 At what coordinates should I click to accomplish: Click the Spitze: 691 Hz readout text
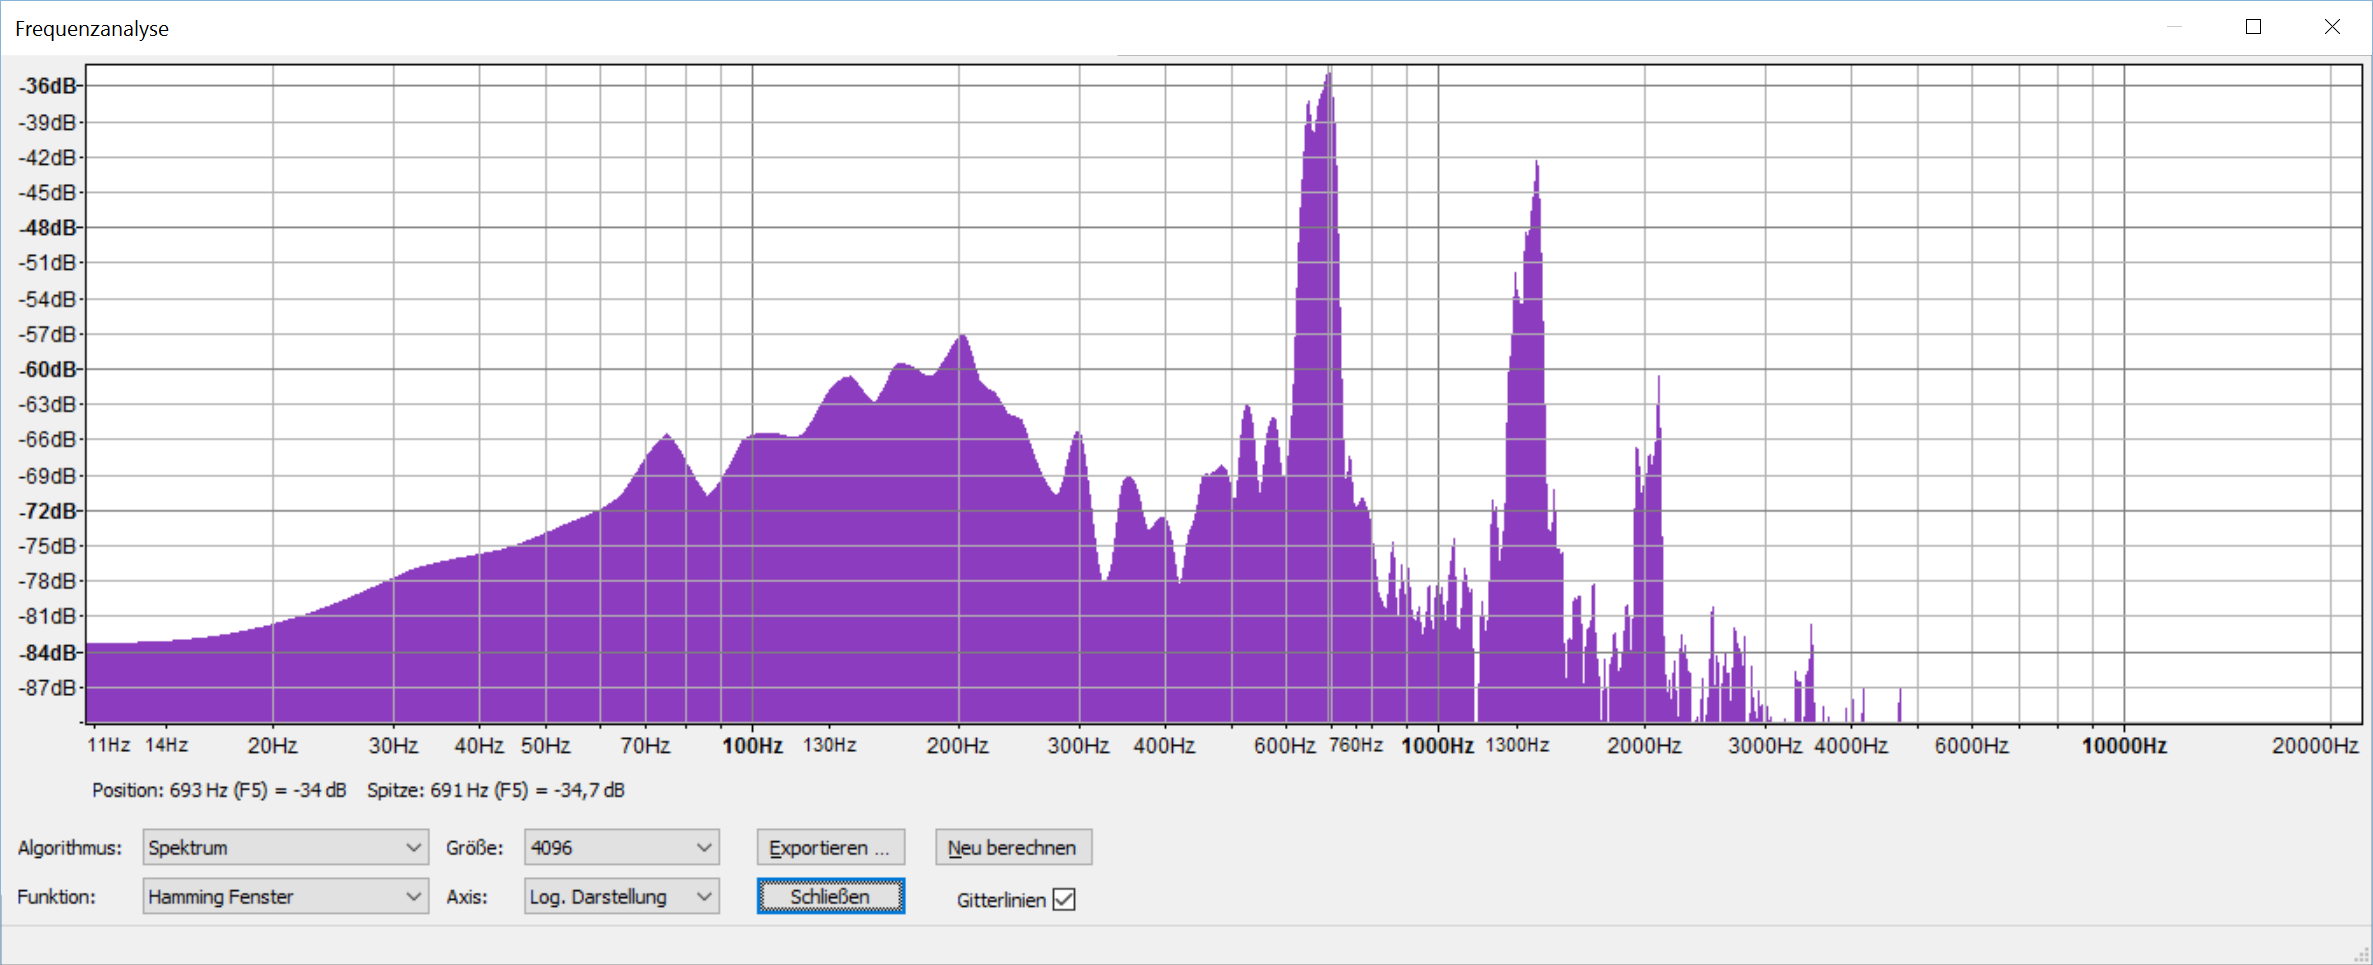click(496, 790)
